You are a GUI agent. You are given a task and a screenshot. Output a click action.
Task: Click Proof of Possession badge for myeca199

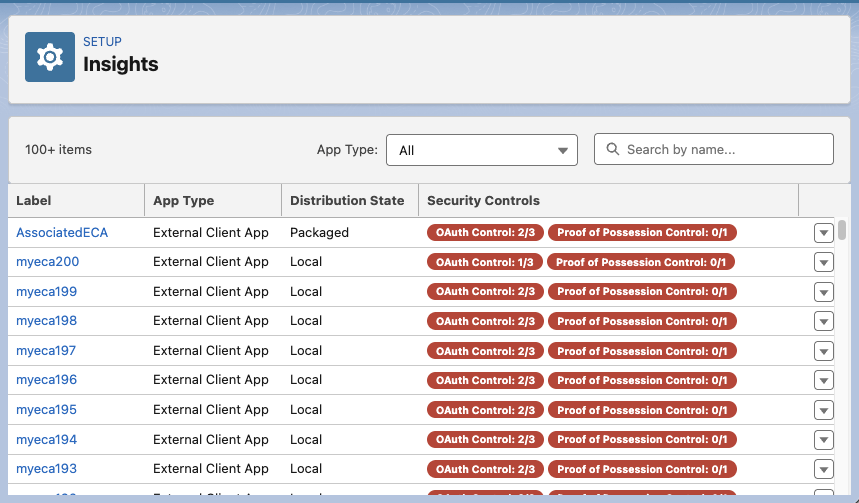[x=642, y=291]
